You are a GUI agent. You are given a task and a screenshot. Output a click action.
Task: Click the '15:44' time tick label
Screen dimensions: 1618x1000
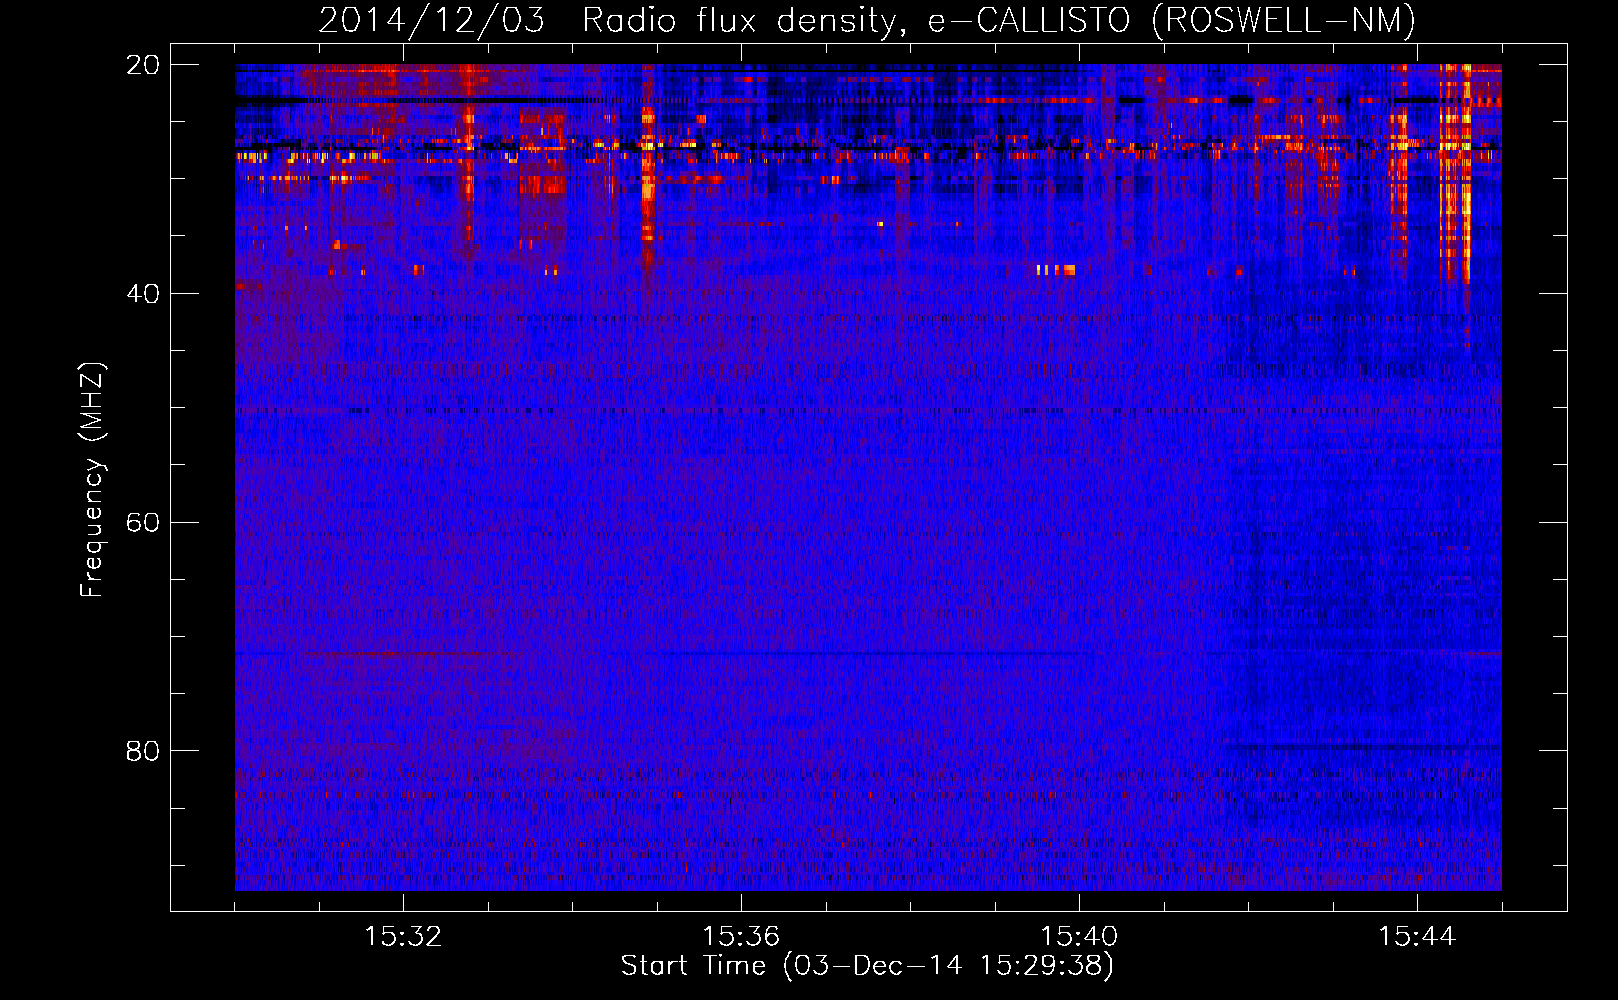coord(1417,937)
